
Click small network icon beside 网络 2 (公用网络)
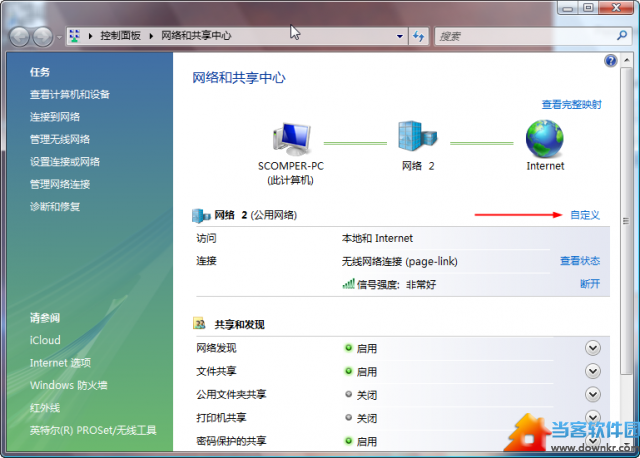pos(201,216)
